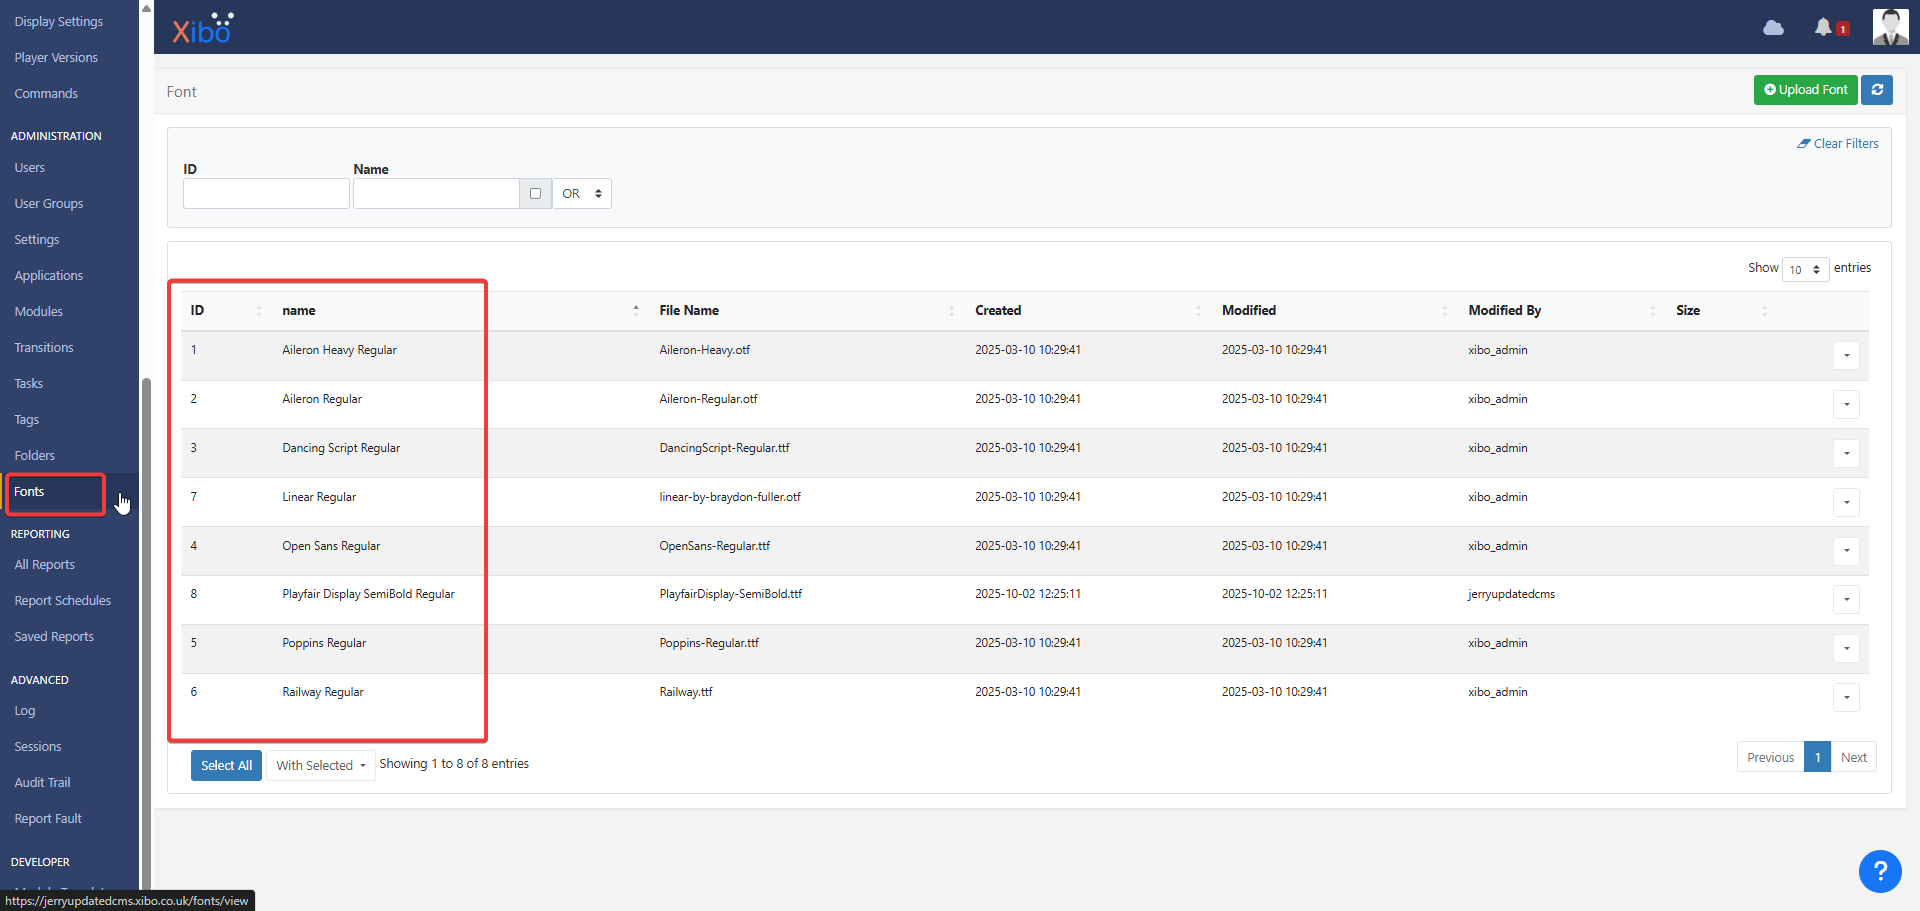1920x911 pixels.
Task: Open the notifications bell
Action: click(1823, 27)
